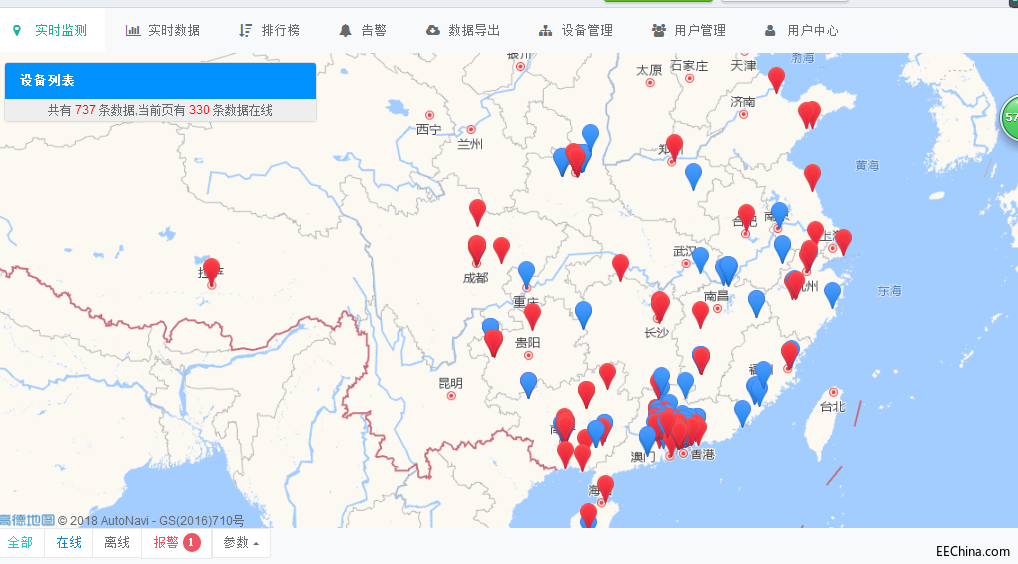This screenshot has height=564, width=1018.
Task: Click the red marker below 天津
Action: [x=776, y=78]
